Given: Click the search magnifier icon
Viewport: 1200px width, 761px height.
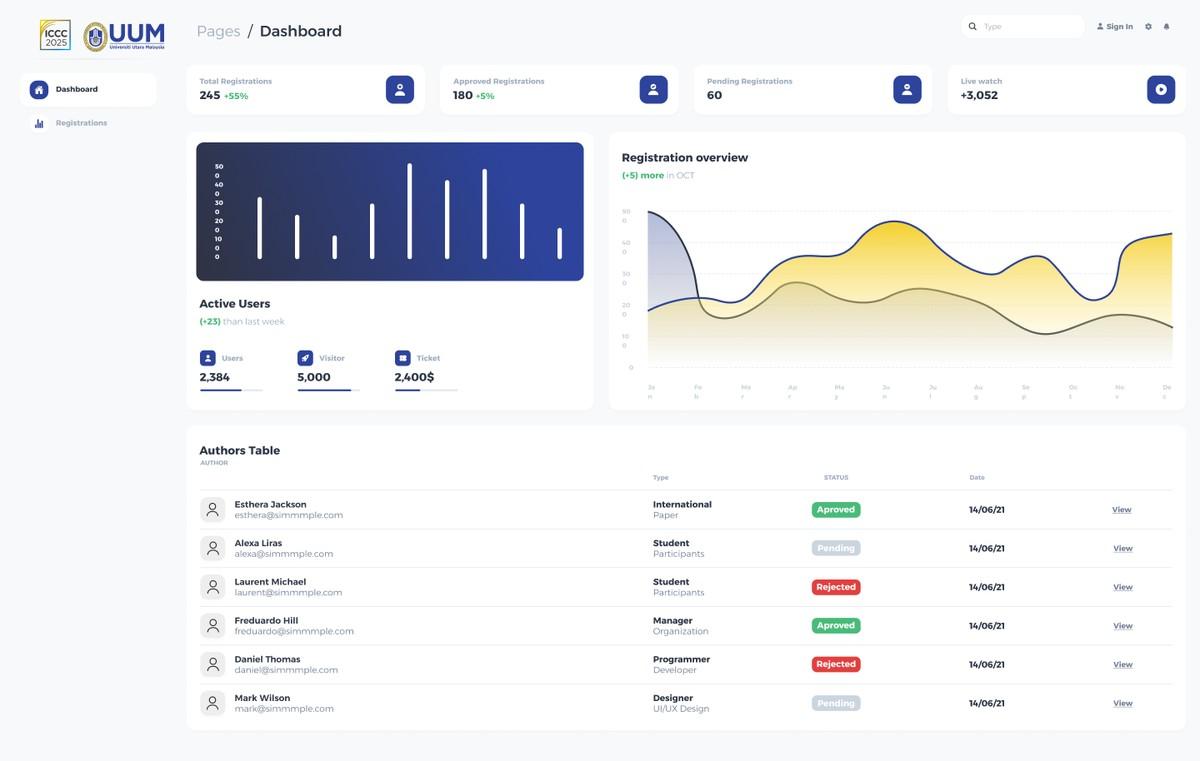Looking at the screenshot, I should [x=973, y=26].
